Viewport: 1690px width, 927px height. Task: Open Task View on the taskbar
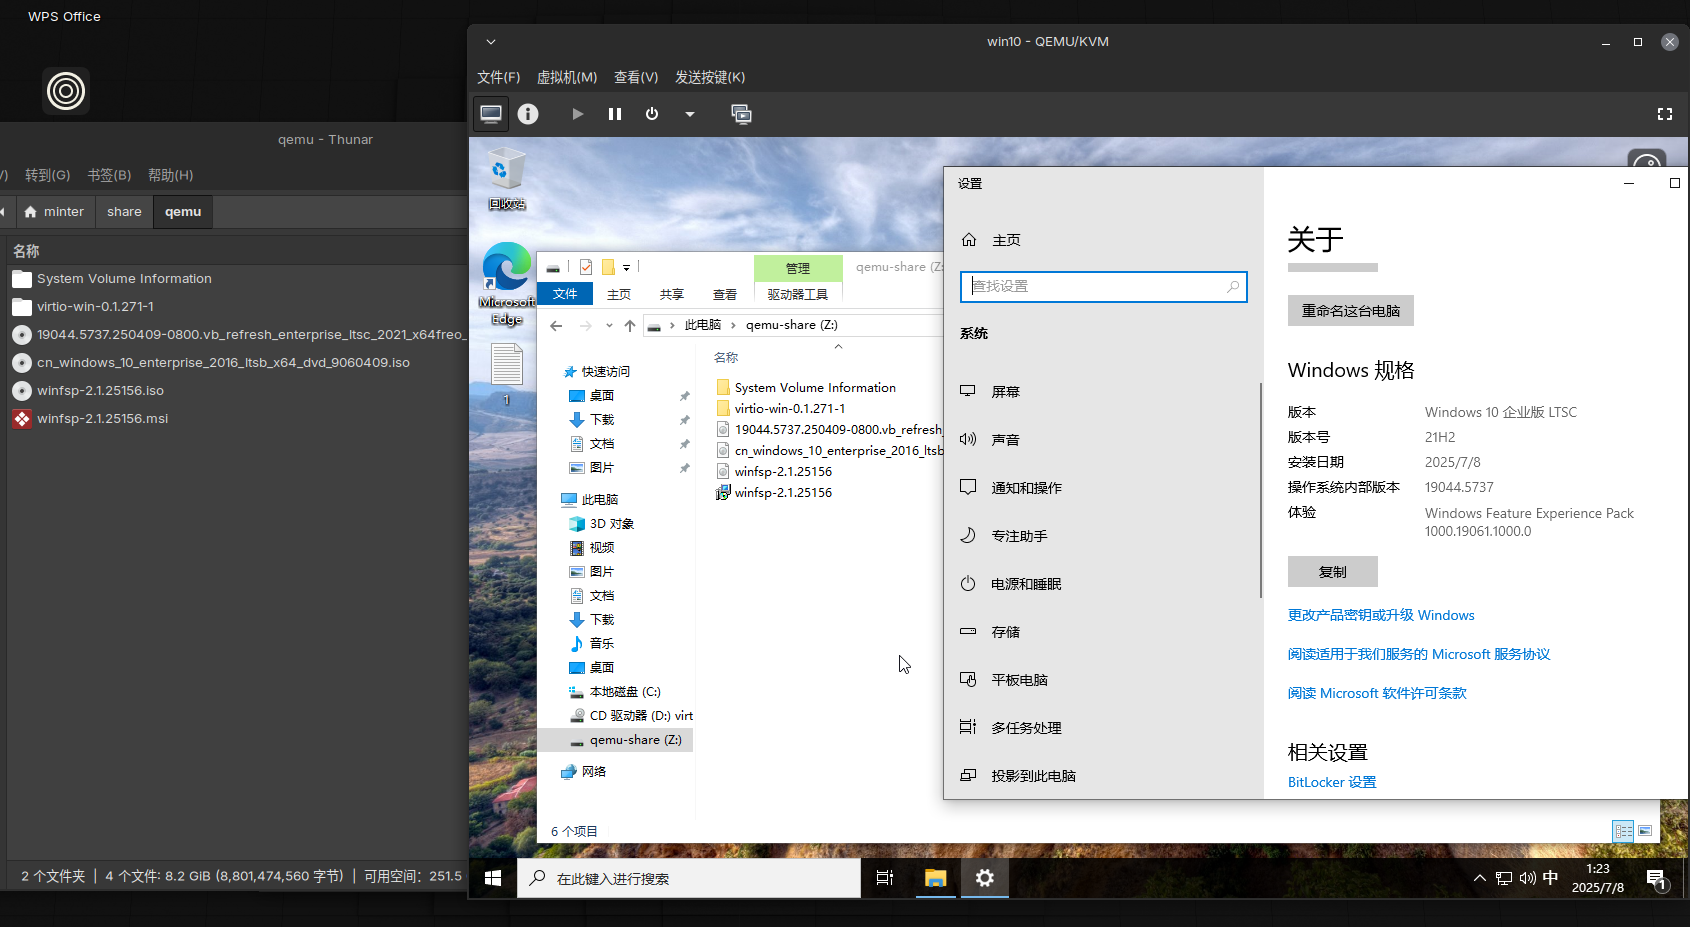pyautogui.click(x=885, y=878)
